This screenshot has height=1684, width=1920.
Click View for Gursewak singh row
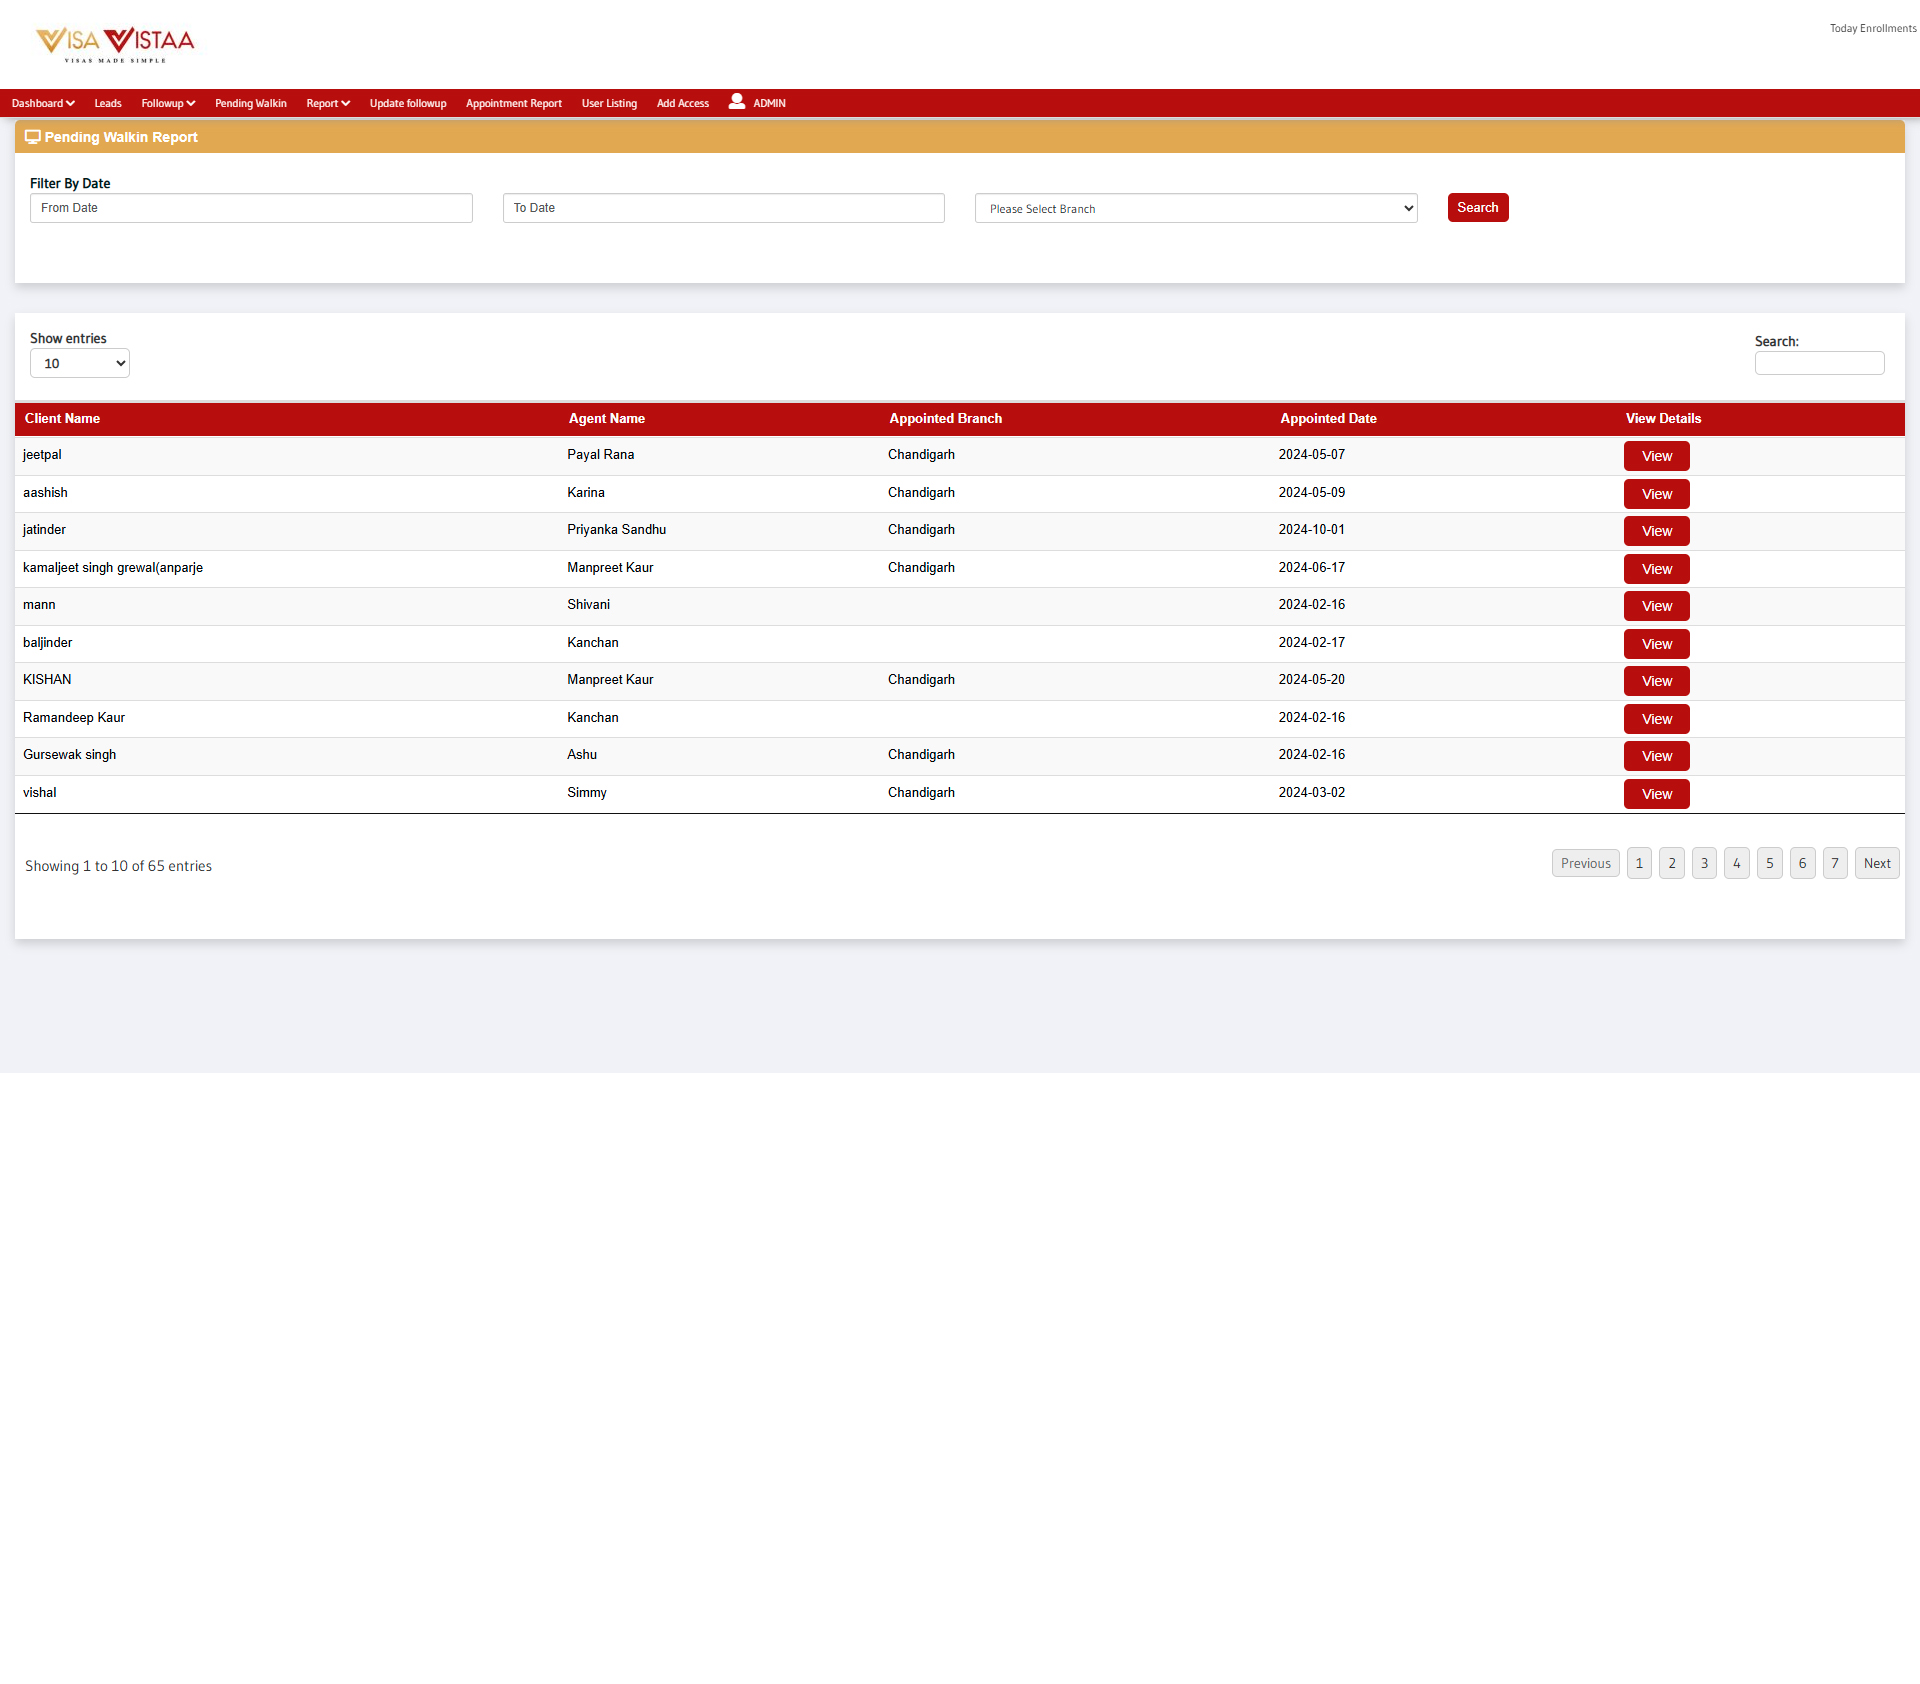point(1655,756)
